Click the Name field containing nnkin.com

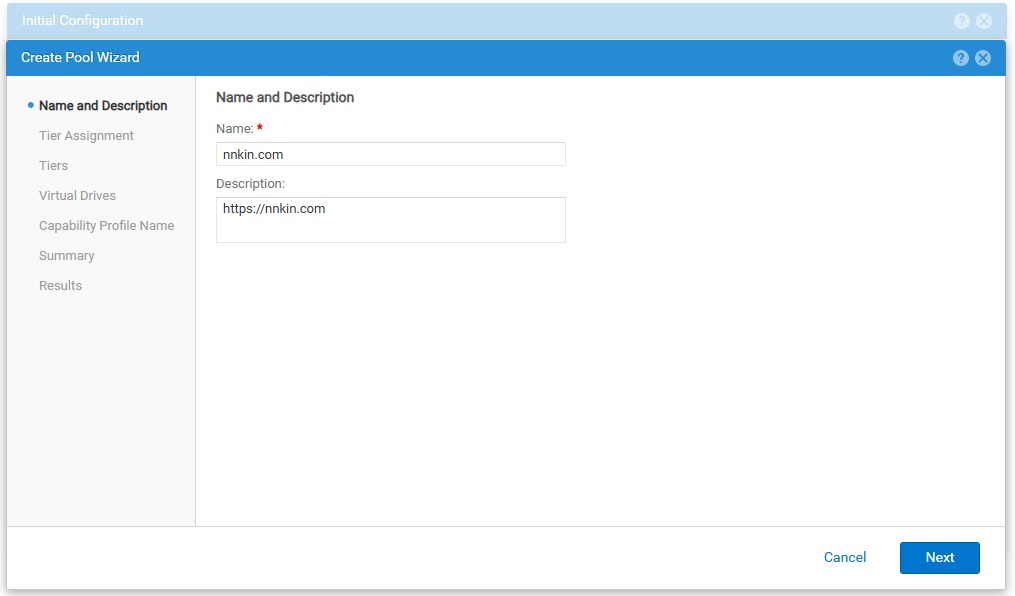(390, 154)
